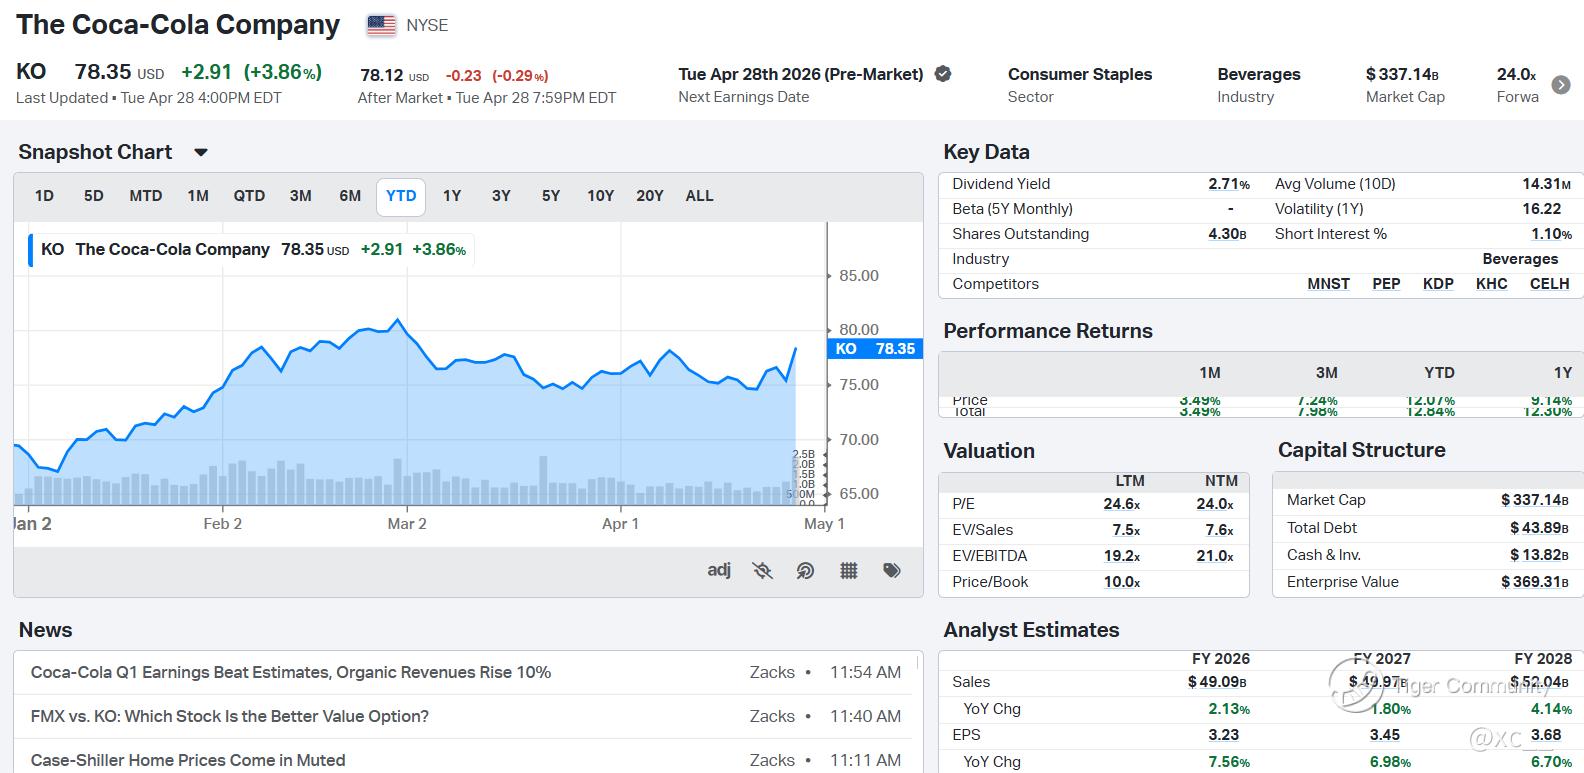The image size is (1584, 773).
Task: Open the Snapshot Chart dropdown arrow
Action: pyautogui.click(x=200, y=152)
